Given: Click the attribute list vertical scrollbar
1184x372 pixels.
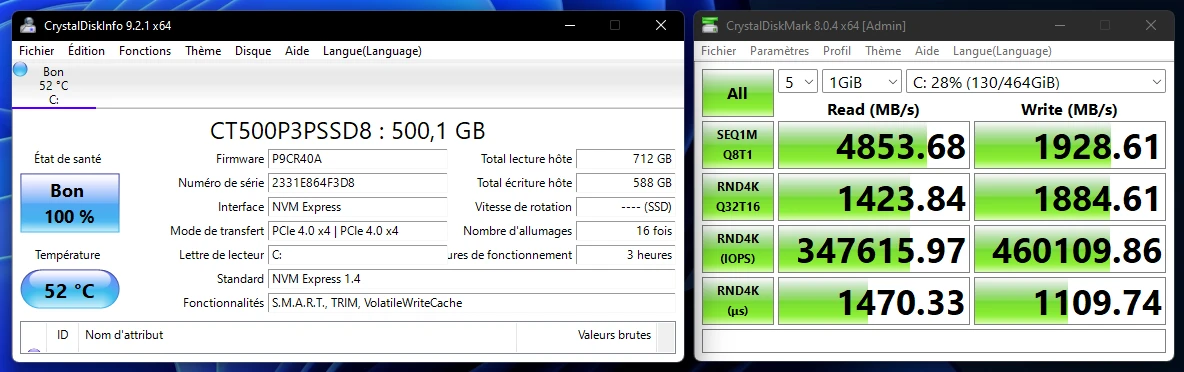Looking at the screenshot, I should tap(665, 337).
